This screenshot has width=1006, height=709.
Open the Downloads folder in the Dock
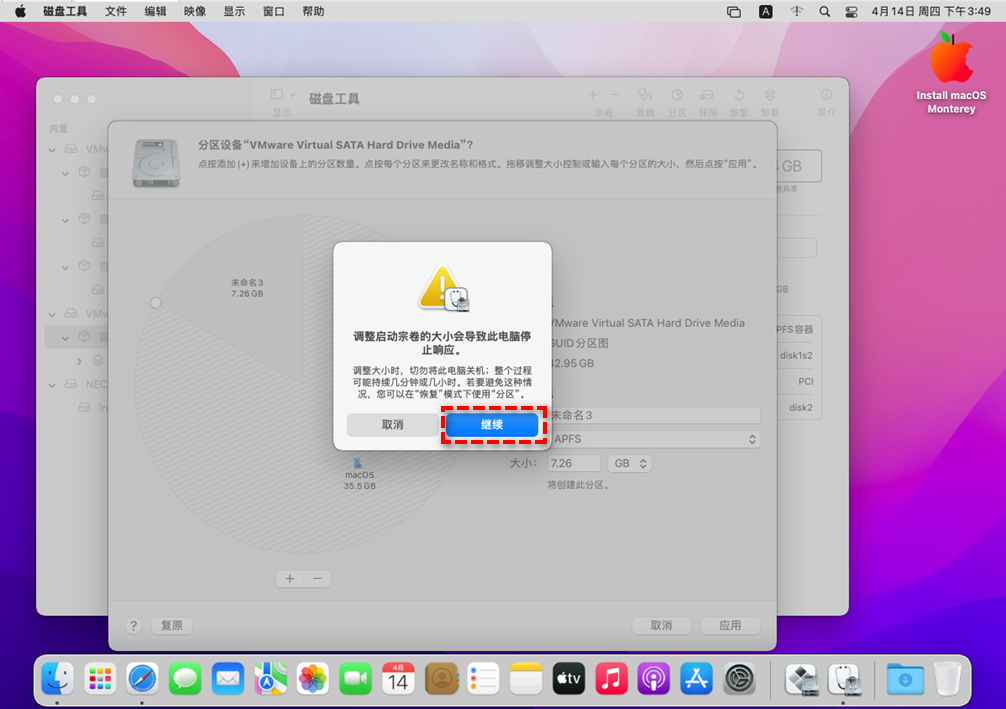click(905, 678)
